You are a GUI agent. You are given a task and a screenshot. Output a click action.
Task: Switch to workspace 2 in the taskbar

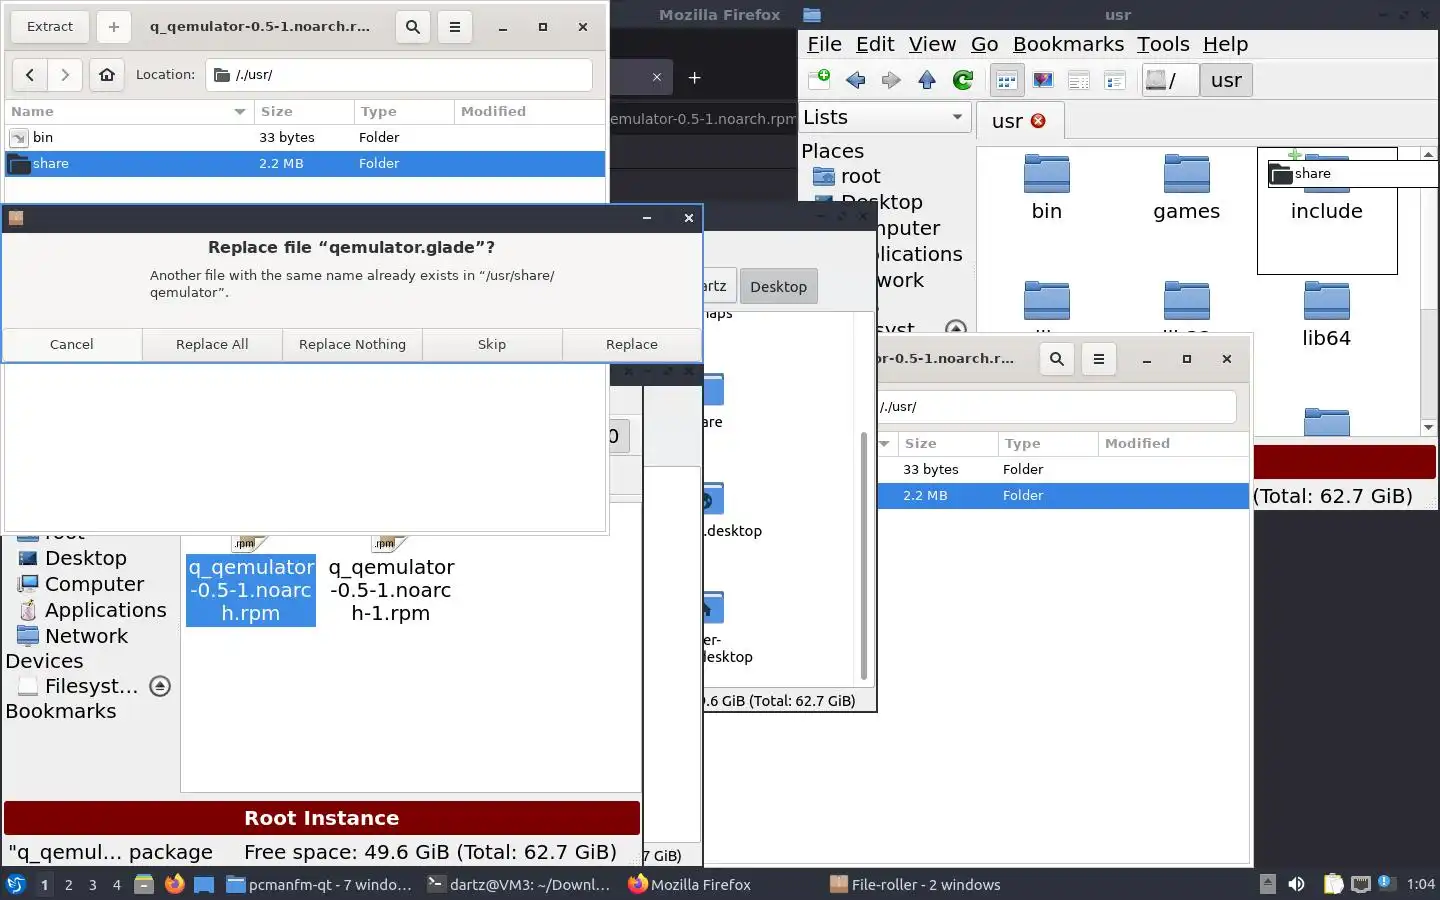[68, 884]
